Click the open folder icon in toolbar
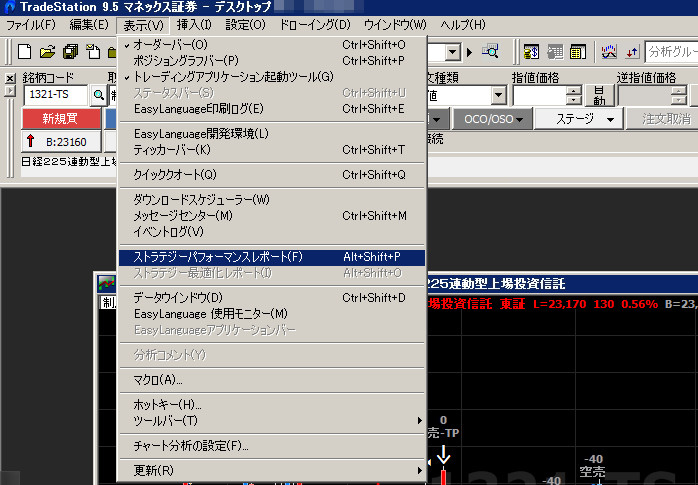698x485 pixels. (x=48, y=52)
